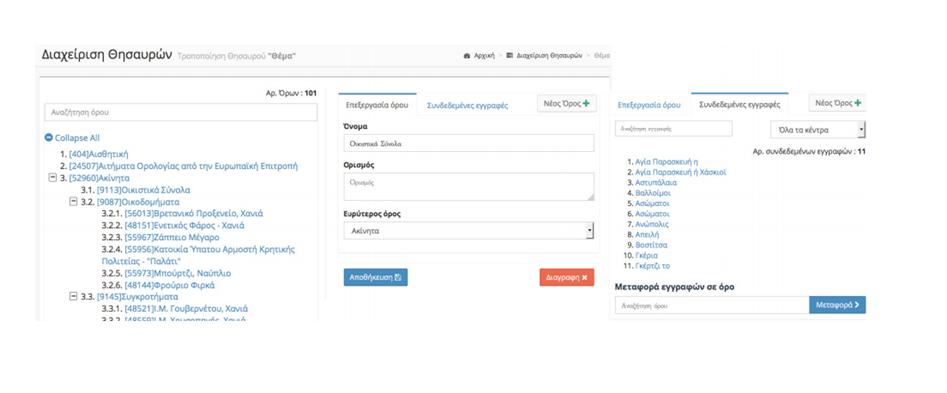The image size is (947, 393).
Task: Select tree term [404]Αισθητική
Action: pos(98,155)
